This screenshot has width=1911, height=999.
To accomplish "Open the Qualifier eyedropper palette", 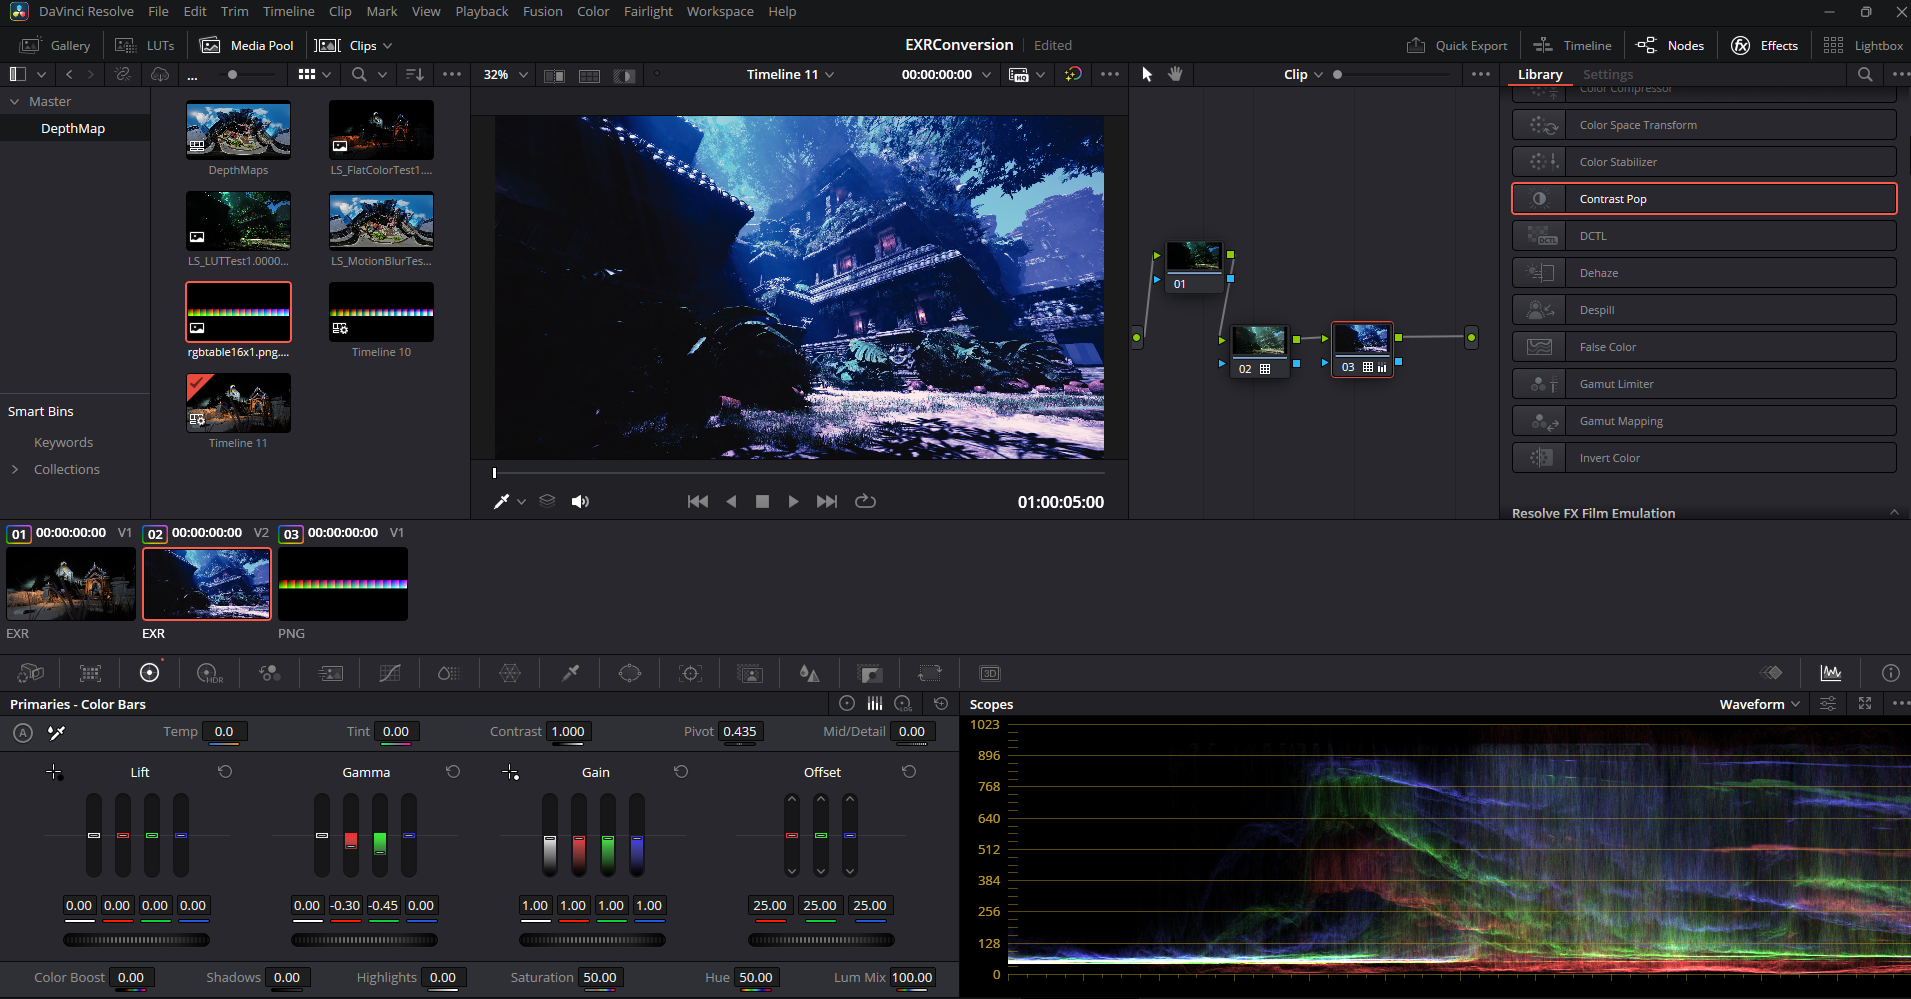I will click(570, 673).
